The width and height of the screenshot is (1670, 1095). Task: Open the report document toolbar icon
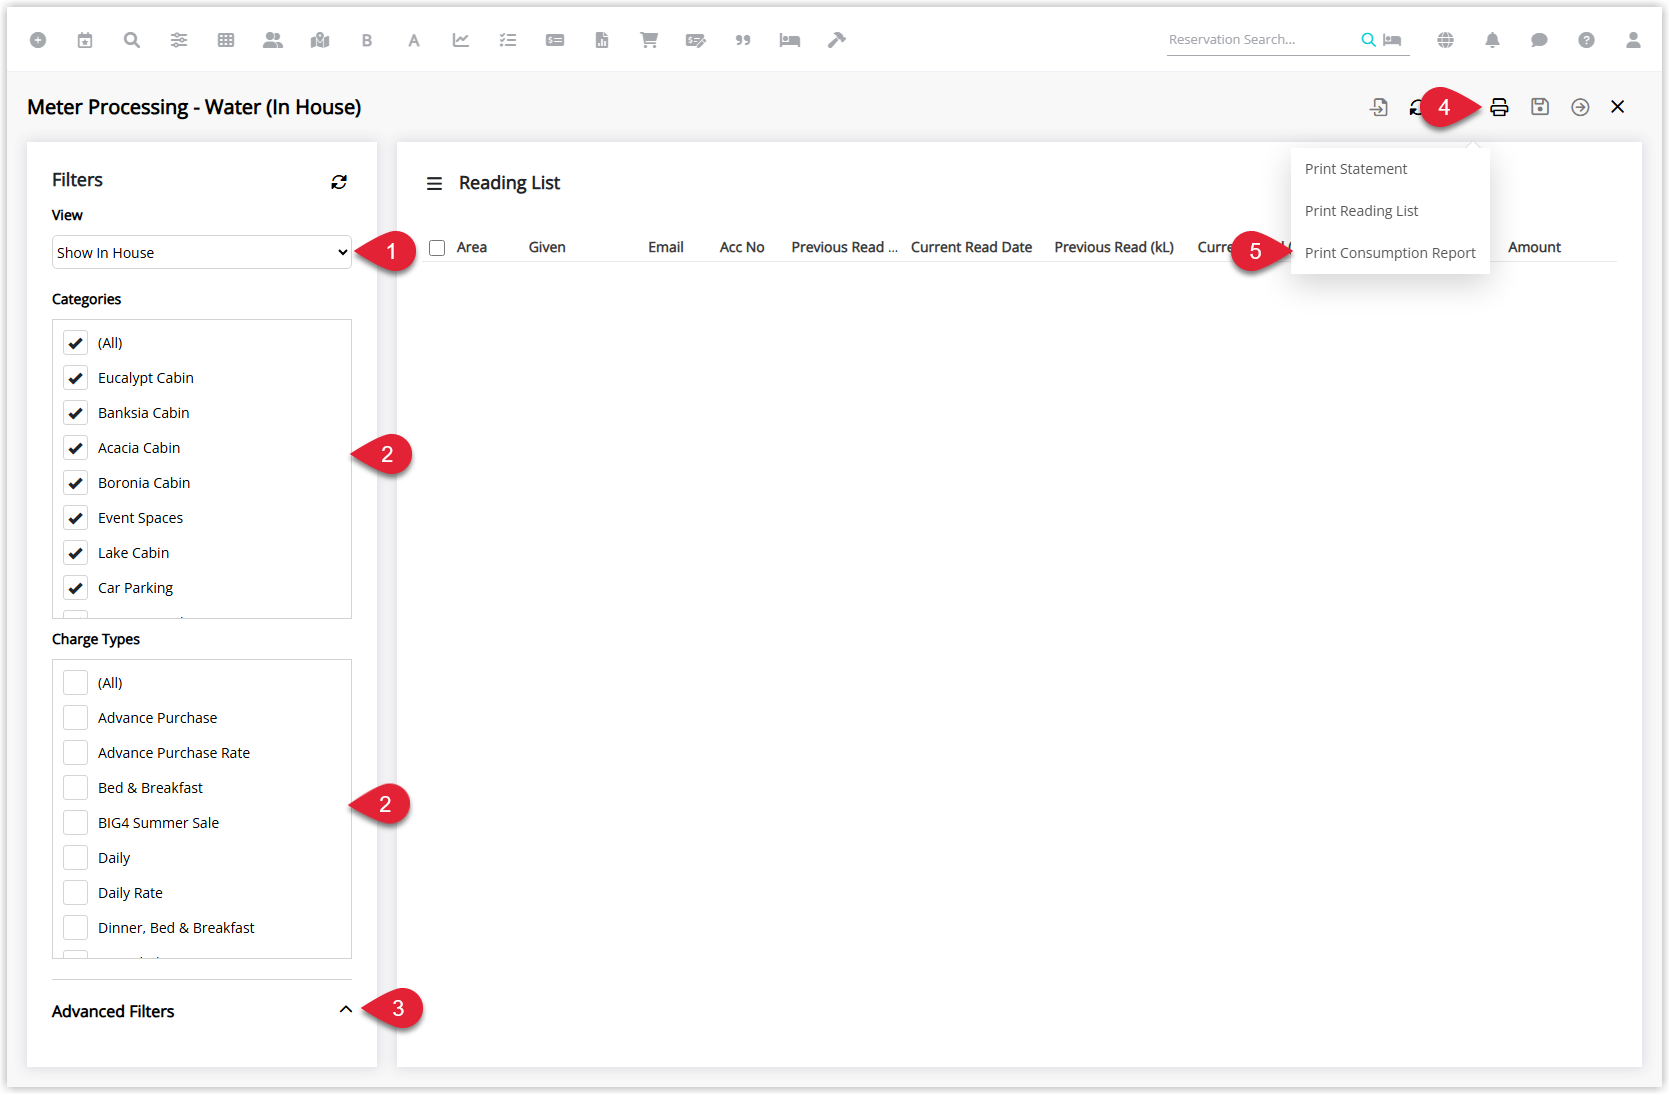(x=602, y=40)
